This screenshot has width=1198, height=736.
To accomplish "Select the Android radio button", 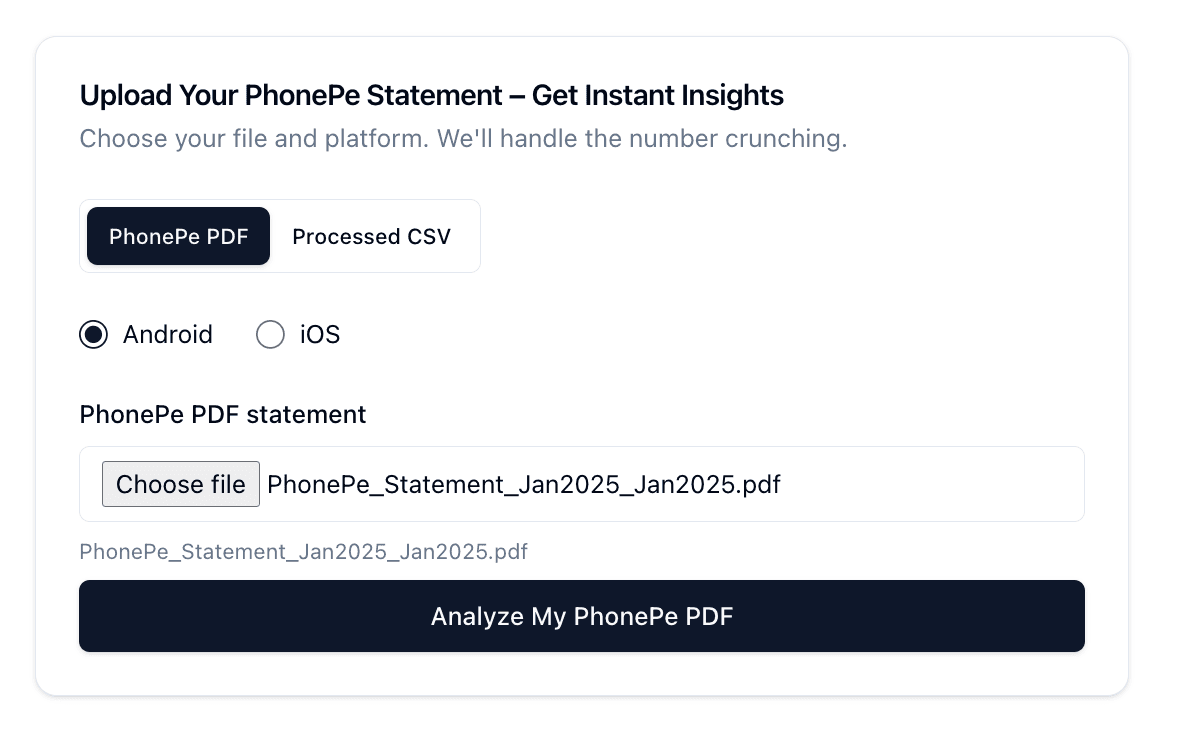I will click(x=93, y=334).
